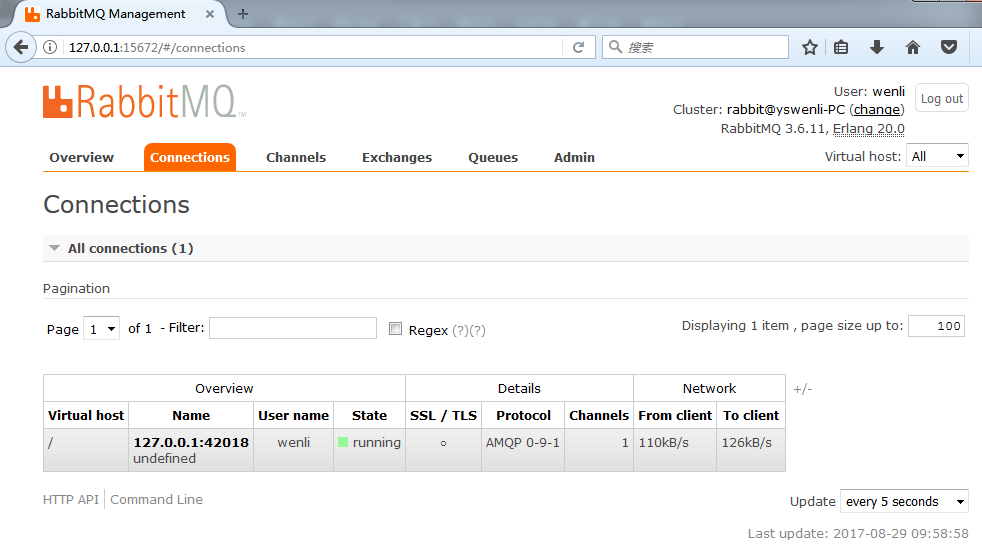Focus the Filter input field
Screen dimensions: 982x553
293,328
